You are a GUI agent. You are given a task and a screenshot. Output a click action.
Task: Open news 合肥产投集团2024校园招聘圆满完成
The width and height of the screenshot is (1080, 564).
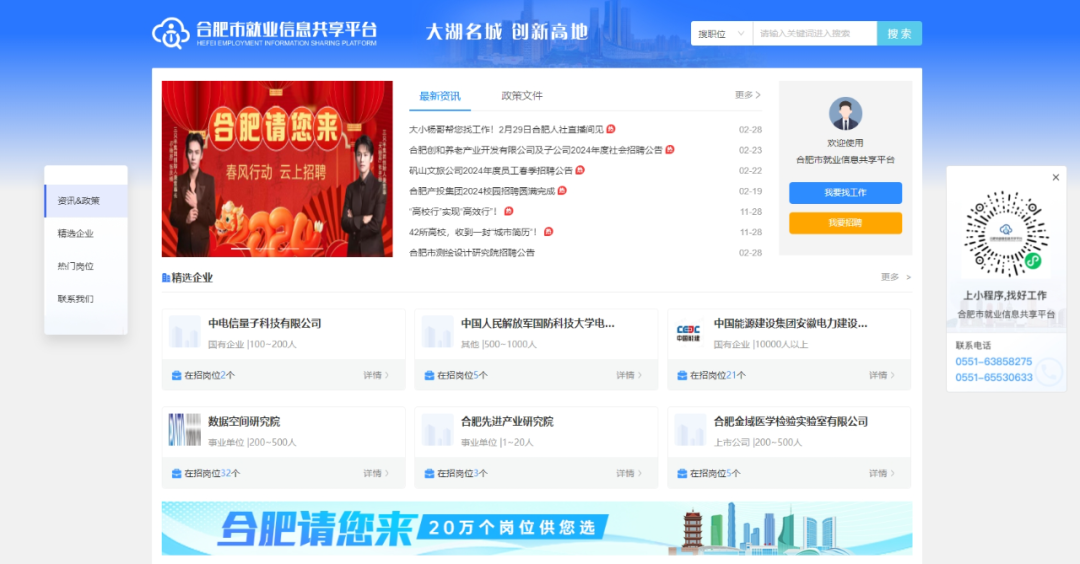pyautogui.click(x=482, y=191)
